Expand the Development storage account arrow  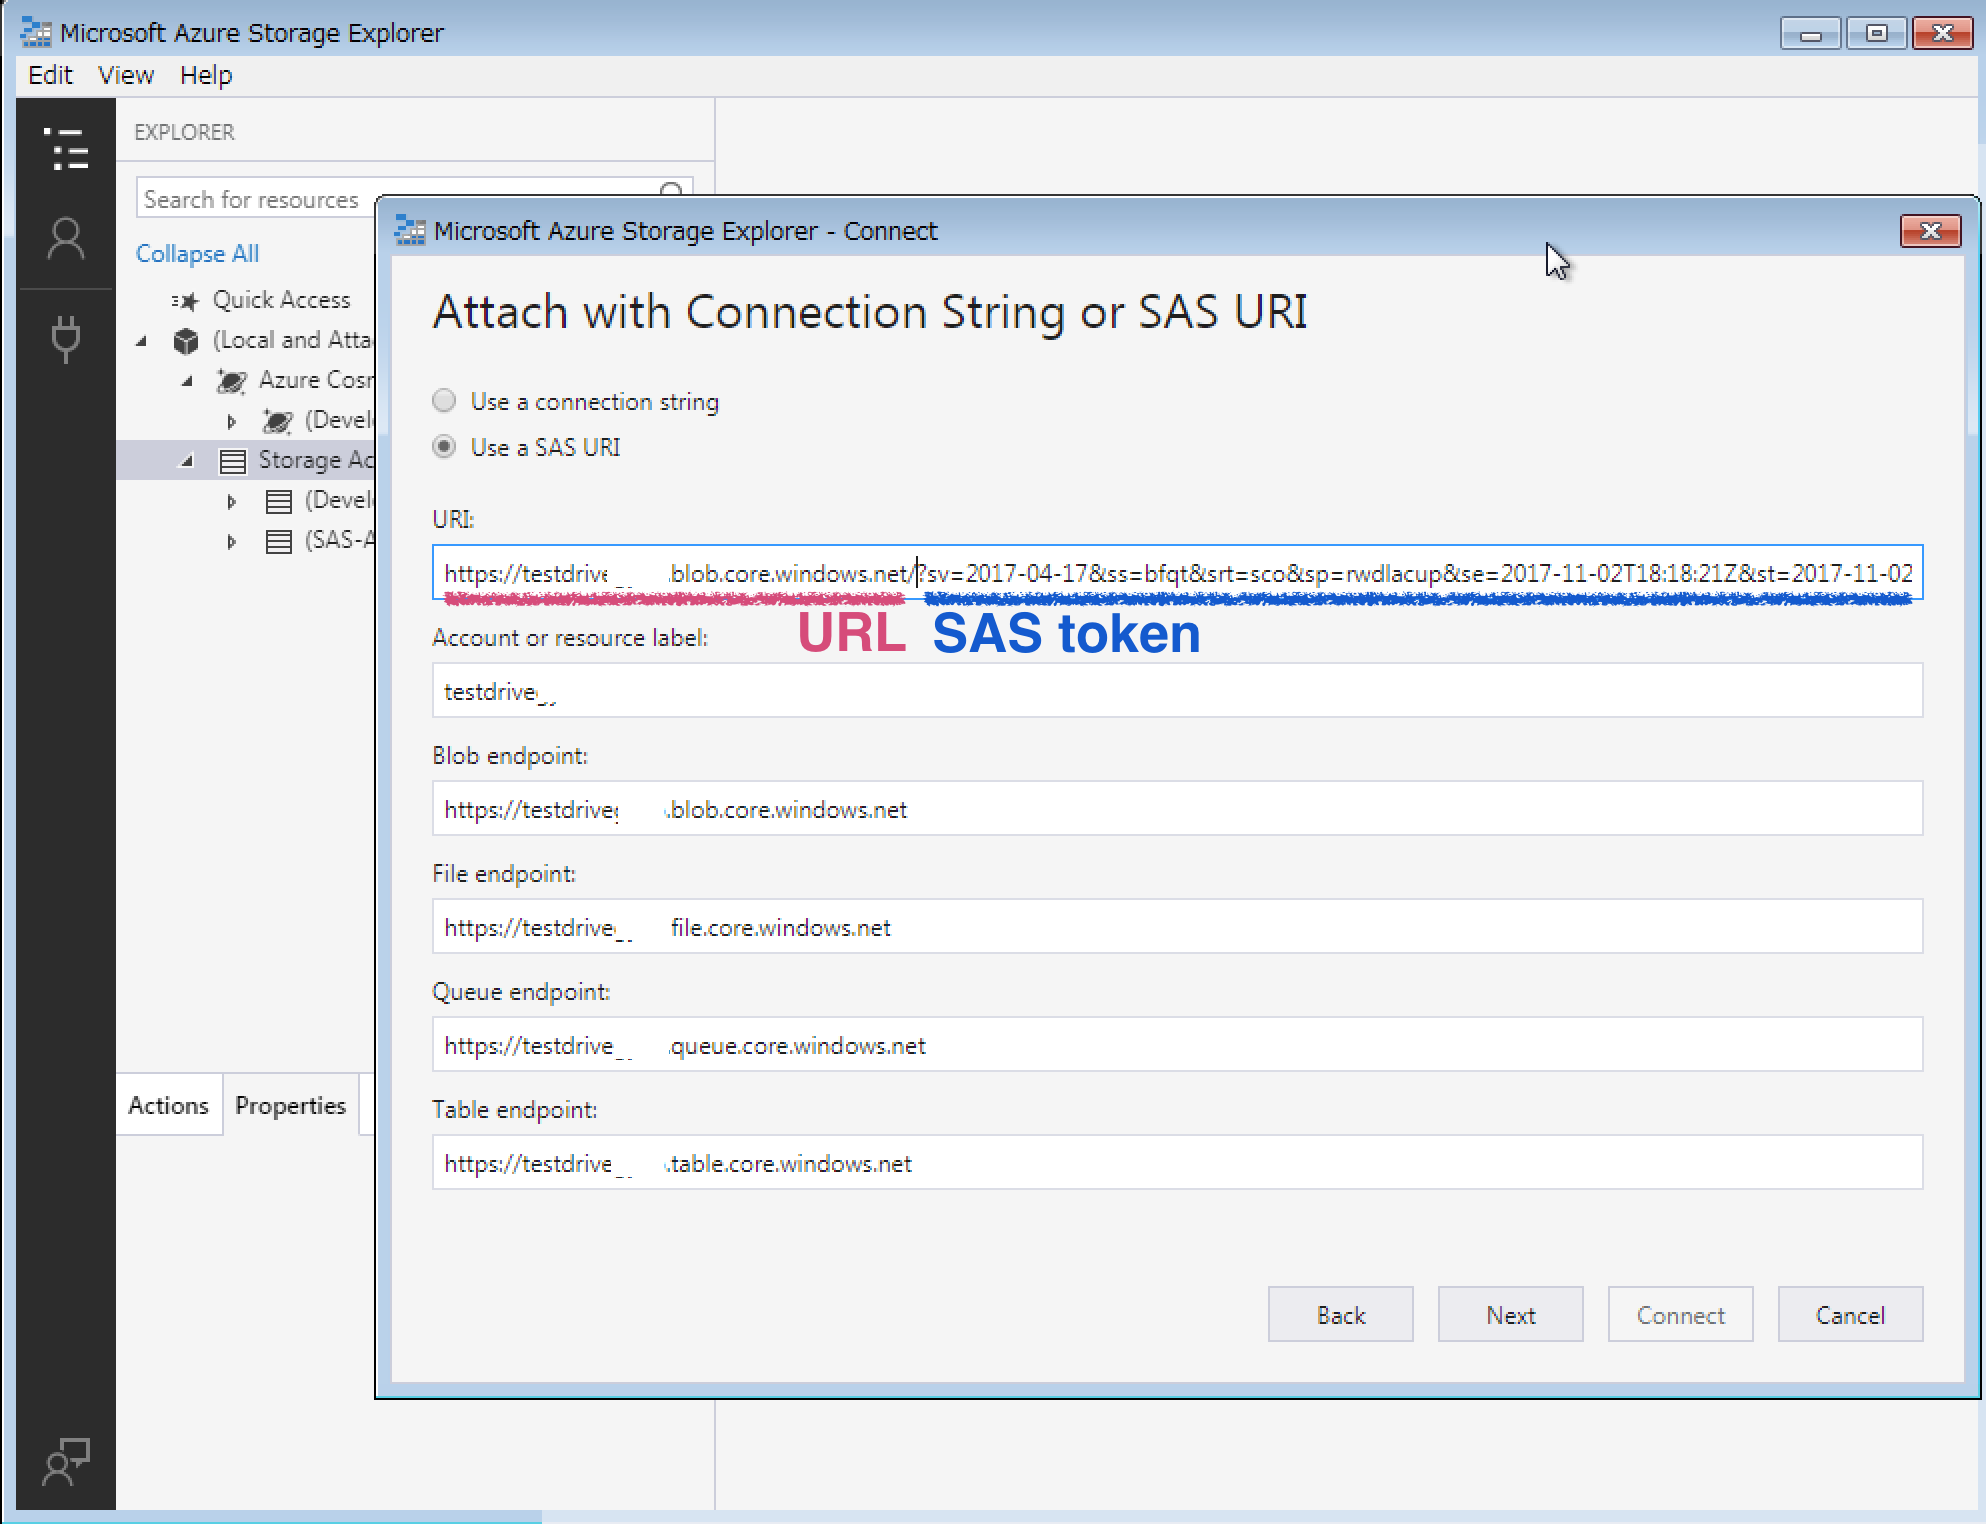click(x=232, y=501)
